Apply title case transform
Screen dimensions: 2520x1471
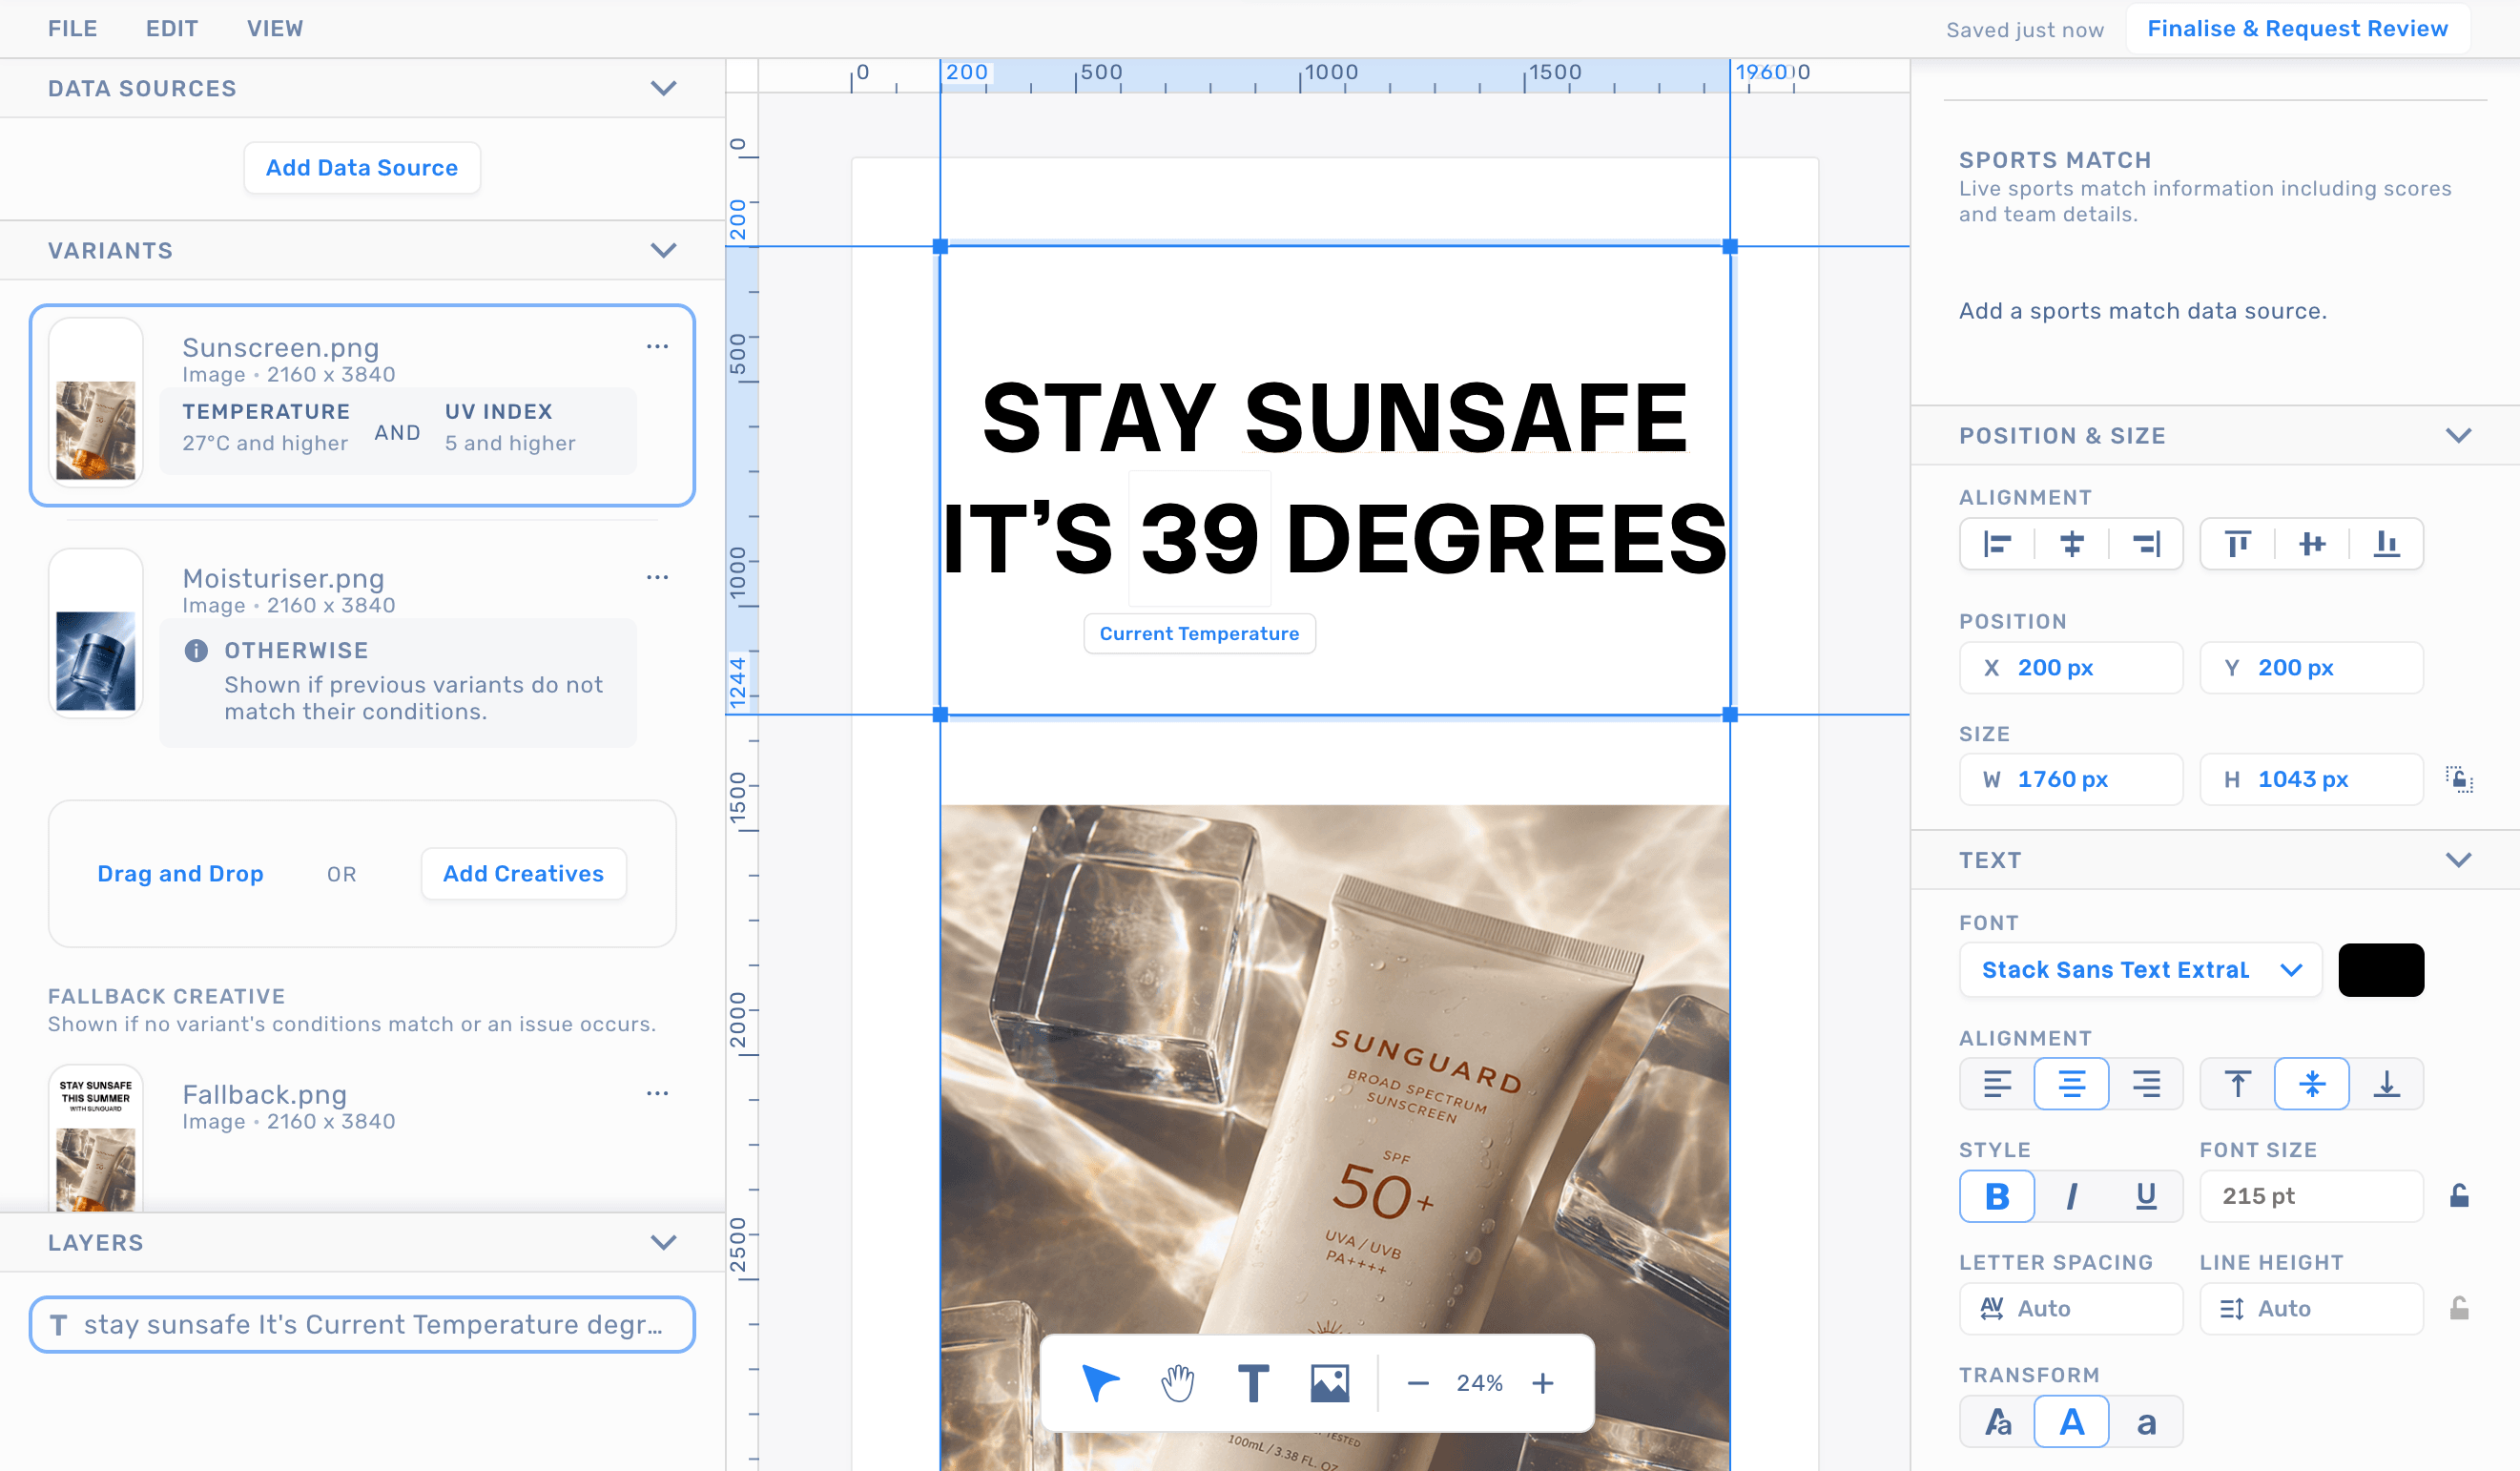[x=1997, y=1421]
